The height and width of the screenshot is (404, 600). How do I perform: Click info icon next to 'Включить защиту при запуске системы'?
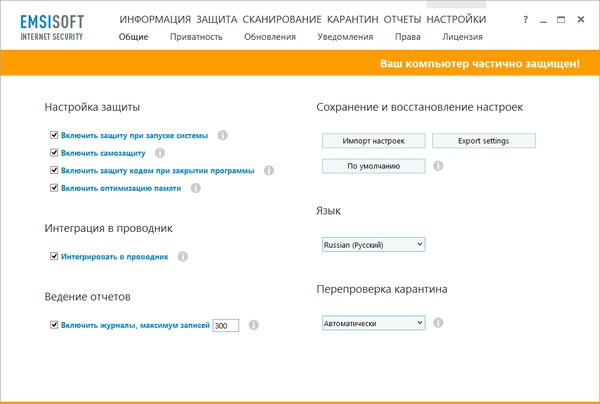click(223, 134)
